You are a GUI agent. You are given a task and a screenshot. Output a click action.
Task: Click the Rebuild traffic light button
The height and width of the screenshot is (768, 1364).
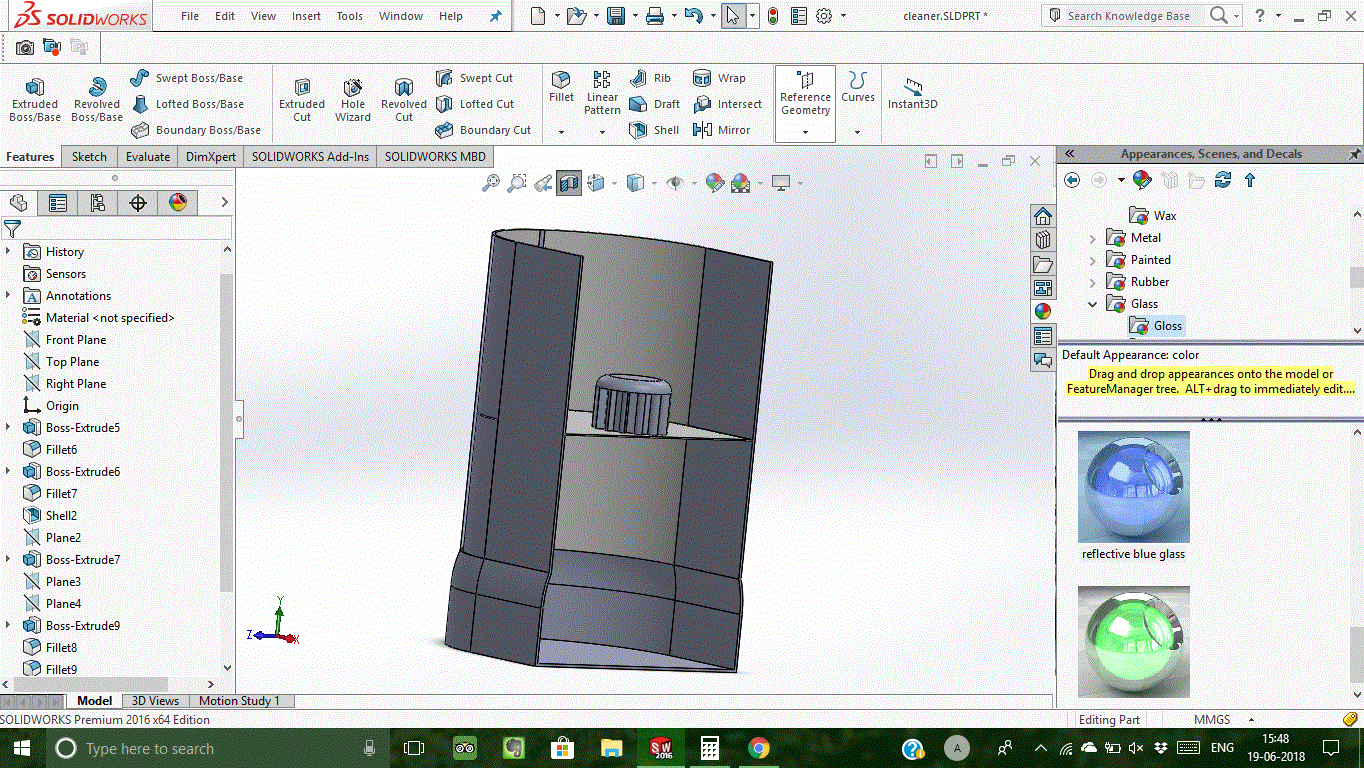(x=774, y=16)
